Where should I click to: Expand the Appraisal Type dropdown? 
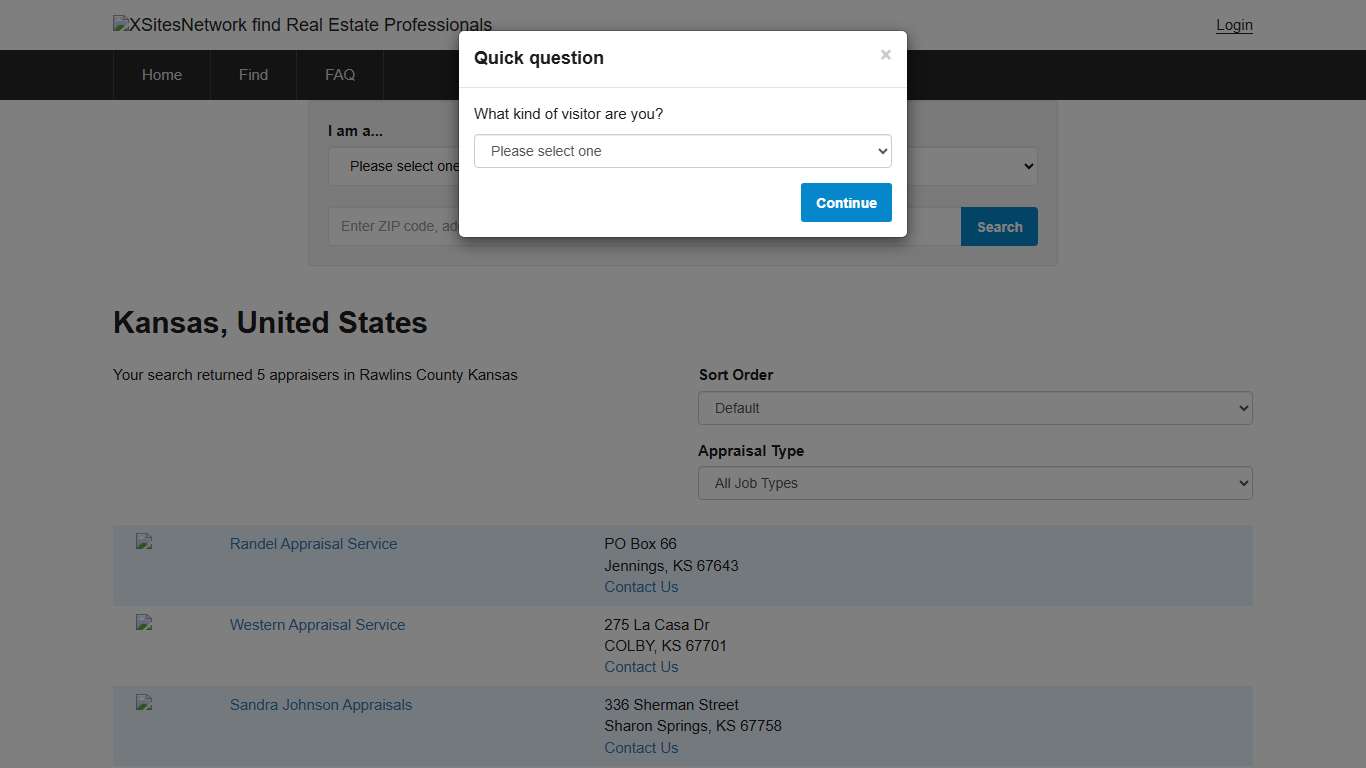[x=974, y=483]
